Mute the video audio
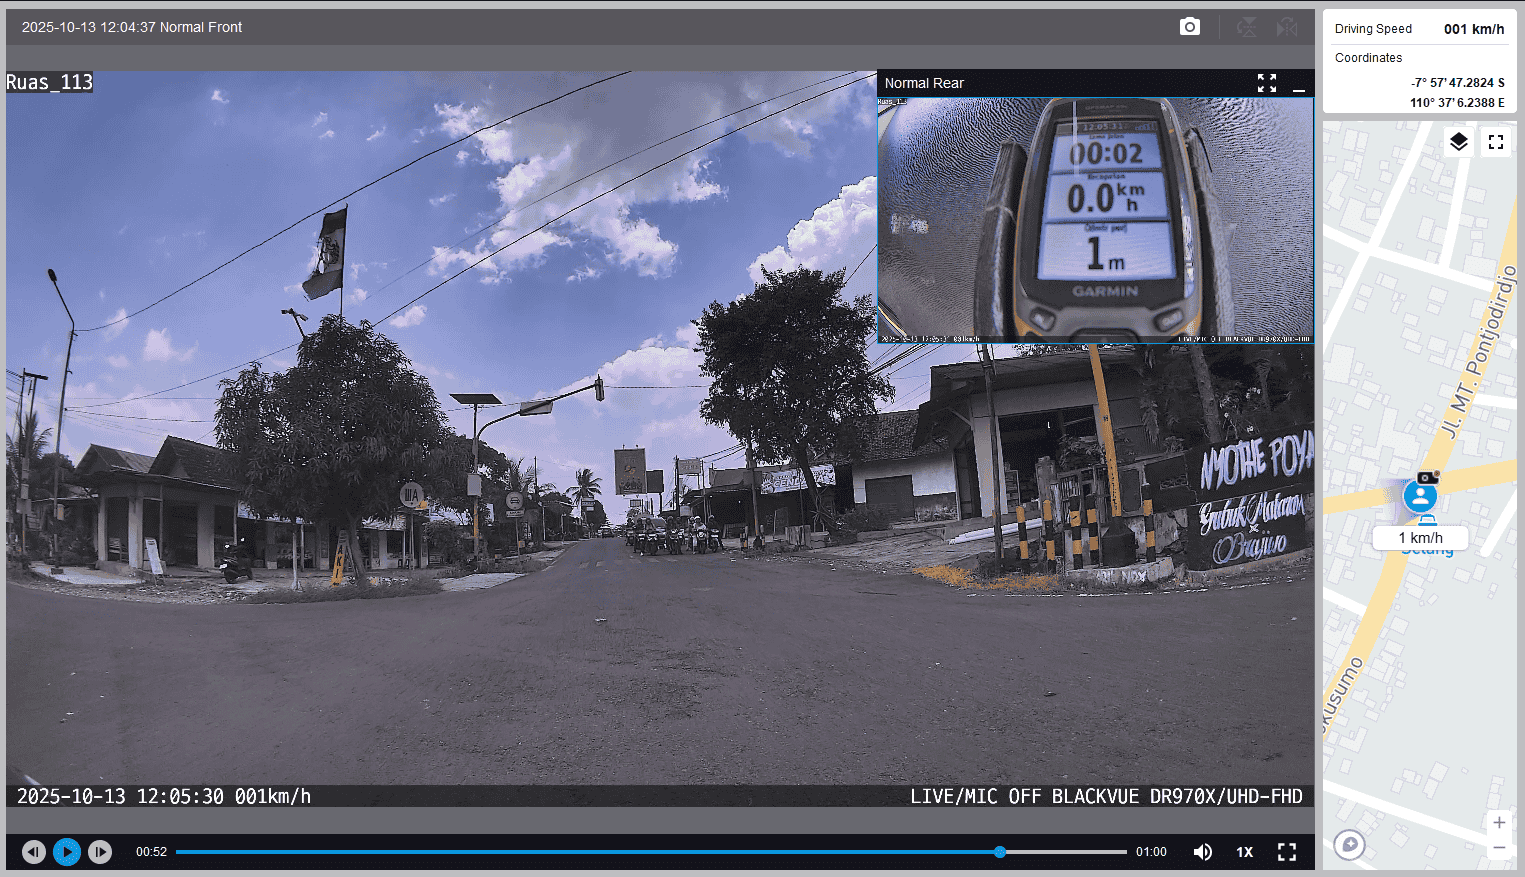The image size is (1525, 877). [x=1202, y=852]
